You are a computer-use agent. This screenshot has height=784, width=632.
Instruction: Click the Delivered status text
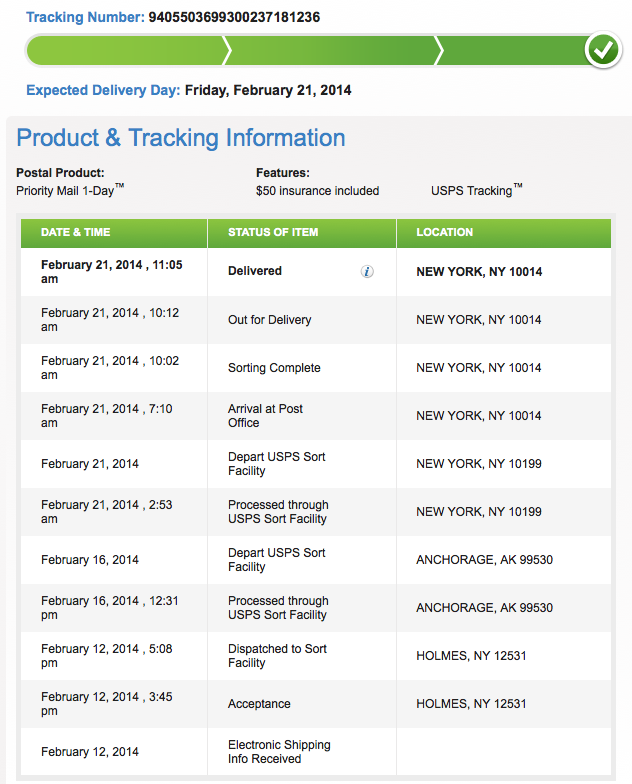click(255, 271)
